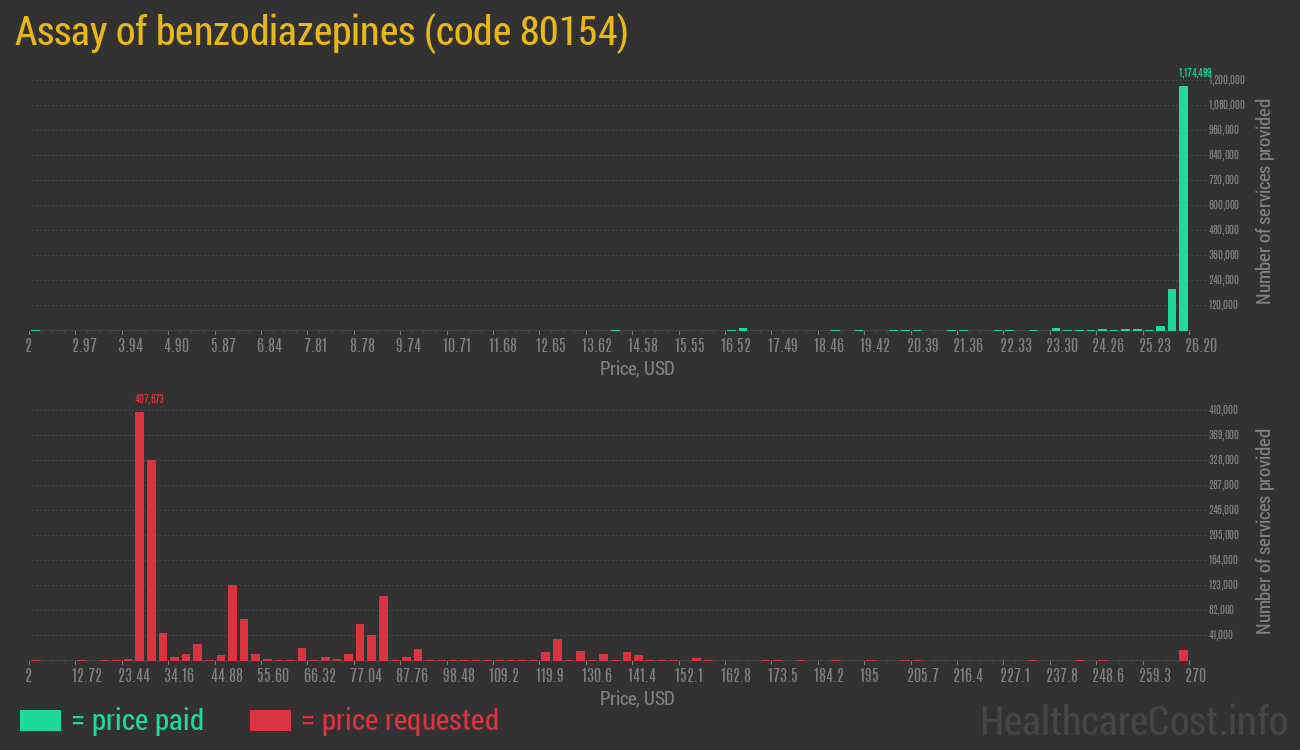
Task: Click the '9.74' tick on the top price axis
Action: click(x=408, y=346)
